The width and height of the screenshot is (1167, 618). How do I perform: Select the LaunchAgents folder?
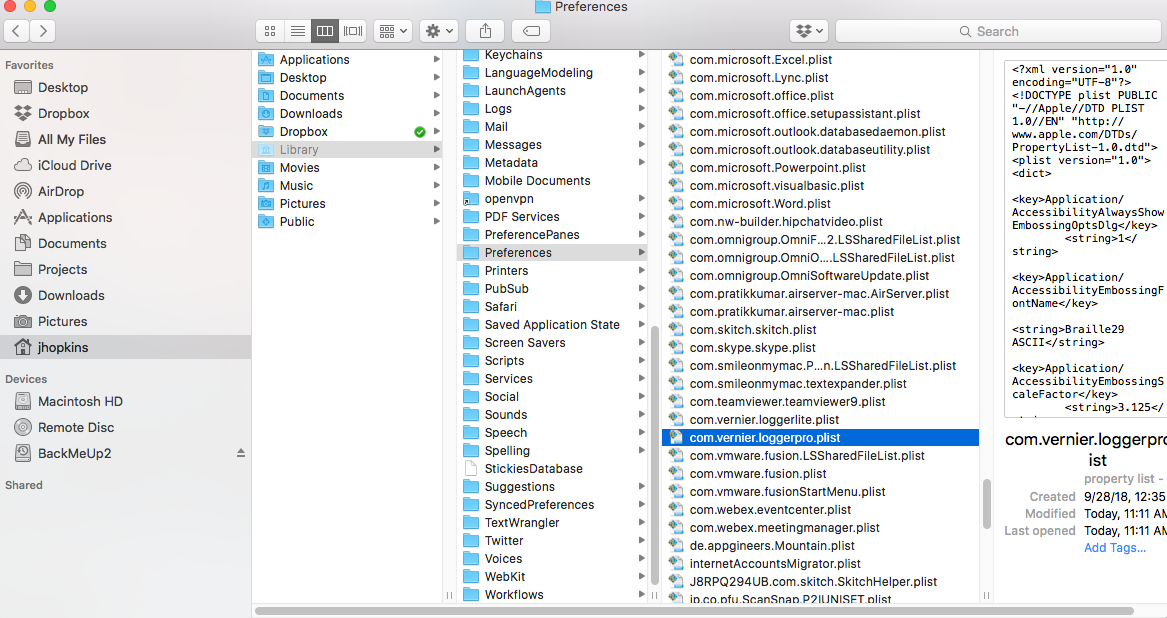click(x=552, y=91)
